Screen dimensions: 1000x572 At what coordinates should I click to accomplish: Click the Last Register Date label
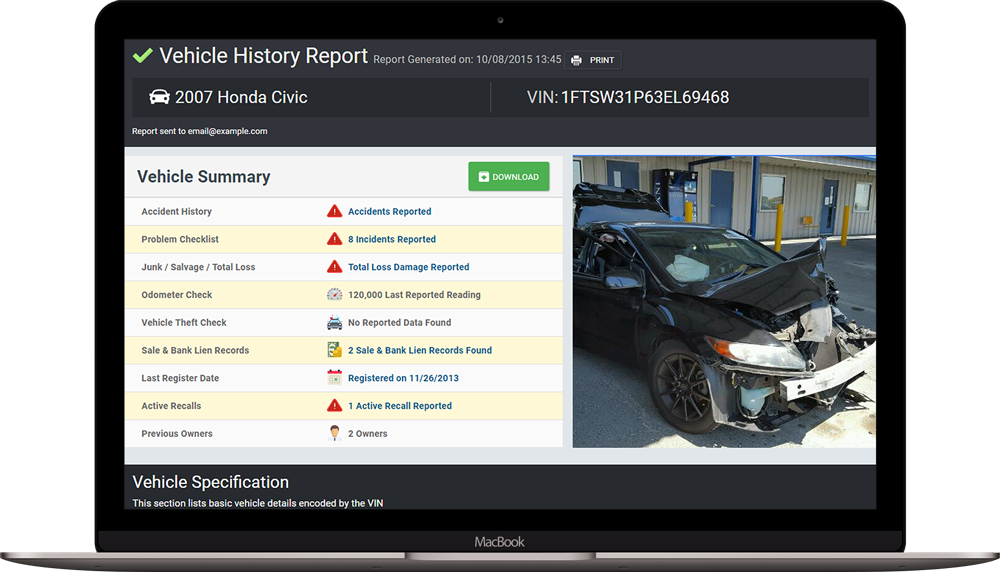coord(180,378)
